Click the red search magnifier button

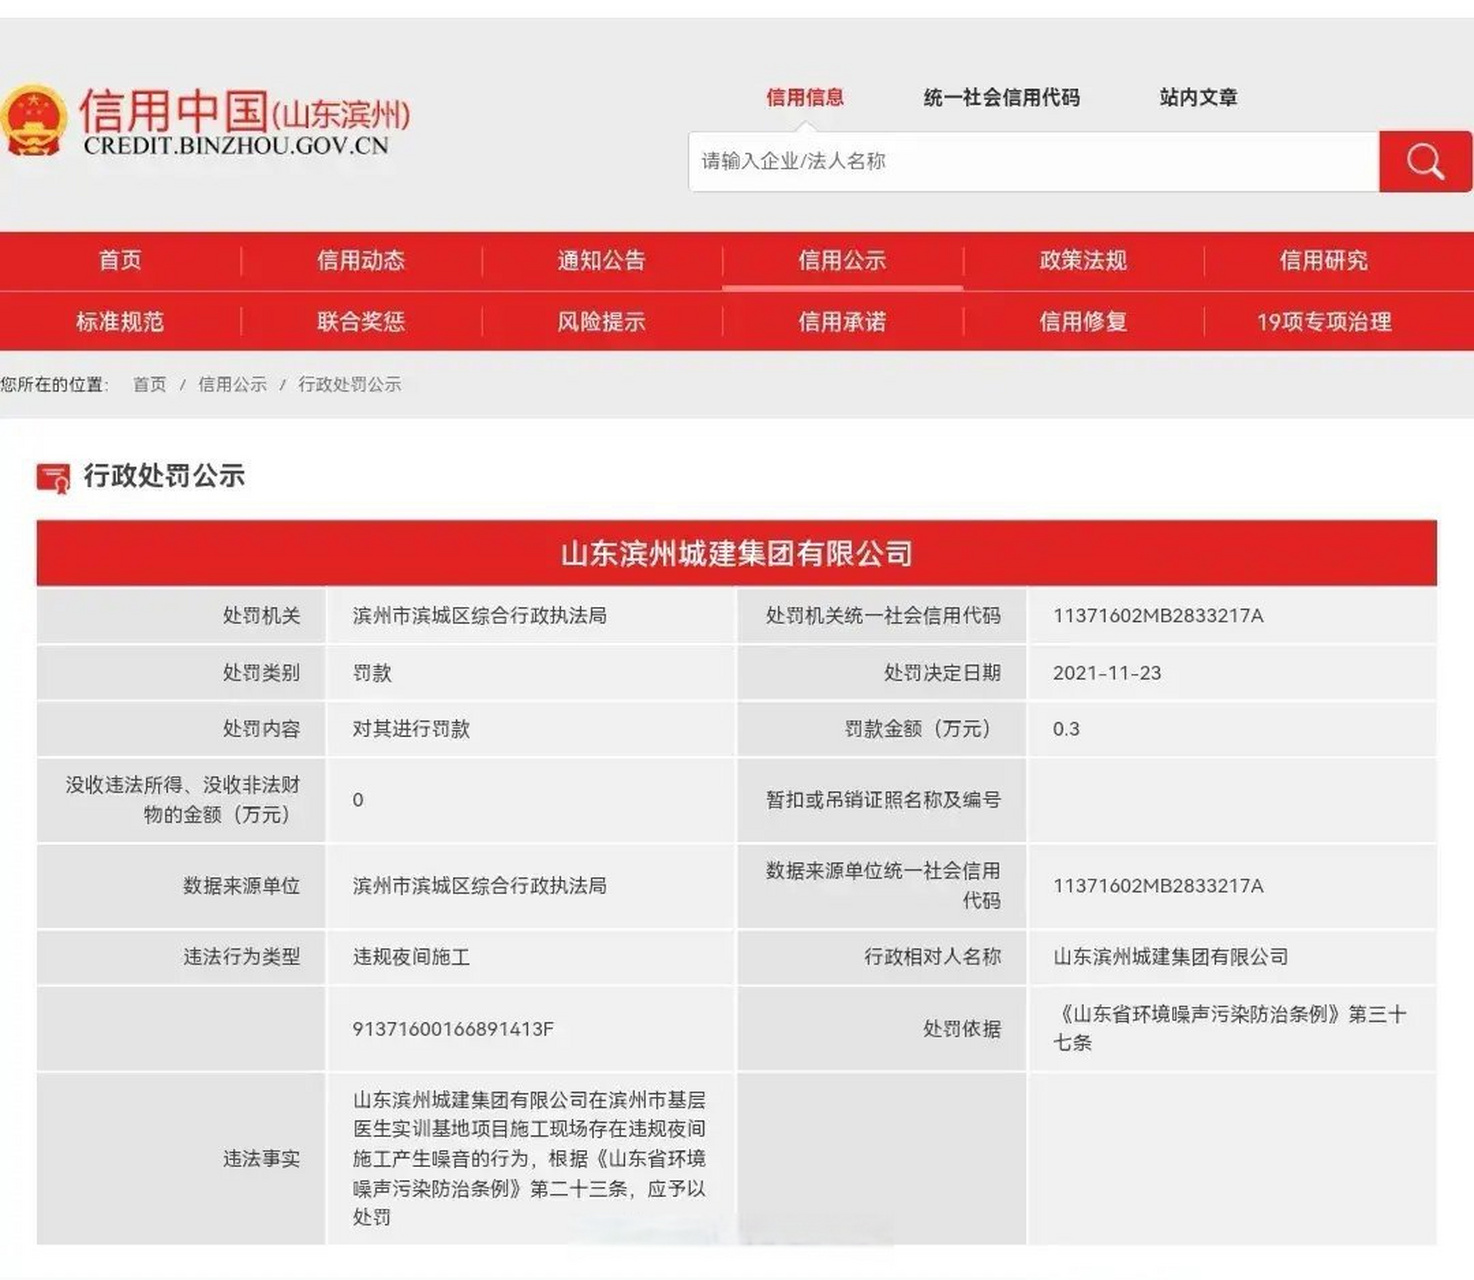click(x=1425, y=161)
